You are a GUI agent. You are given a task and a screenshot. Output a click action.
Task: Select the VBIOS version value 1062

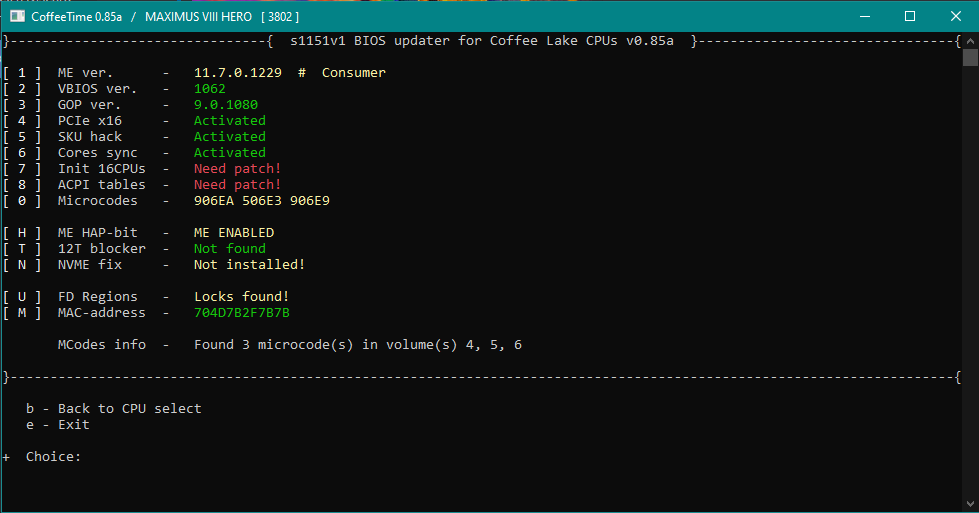[210, 89]
